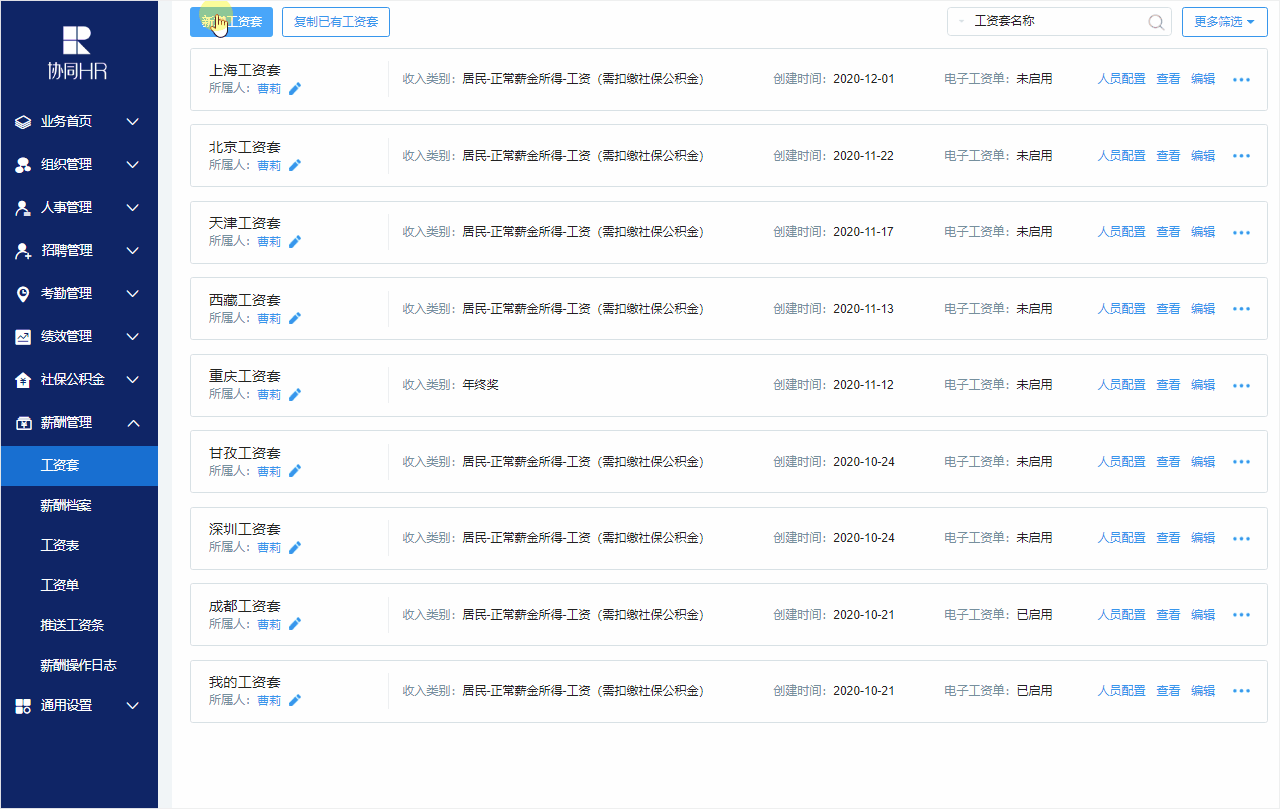The height and width of the screenshot is (809, 1280).
Task: Click 编辑 for 我的工资套
Action: pos(1203,691)
